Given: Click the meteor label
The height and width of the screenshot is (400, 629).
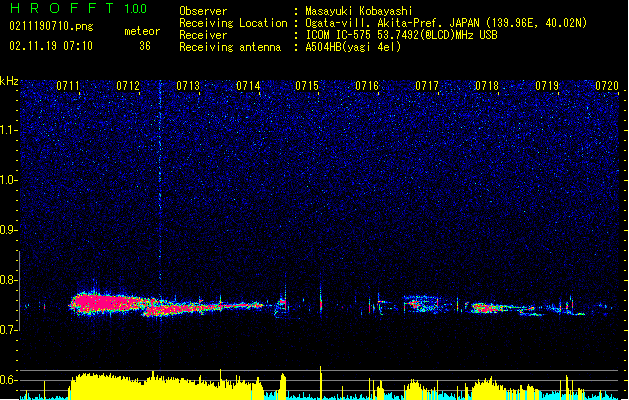Looking at the screenshot, I should coord(142,31).
